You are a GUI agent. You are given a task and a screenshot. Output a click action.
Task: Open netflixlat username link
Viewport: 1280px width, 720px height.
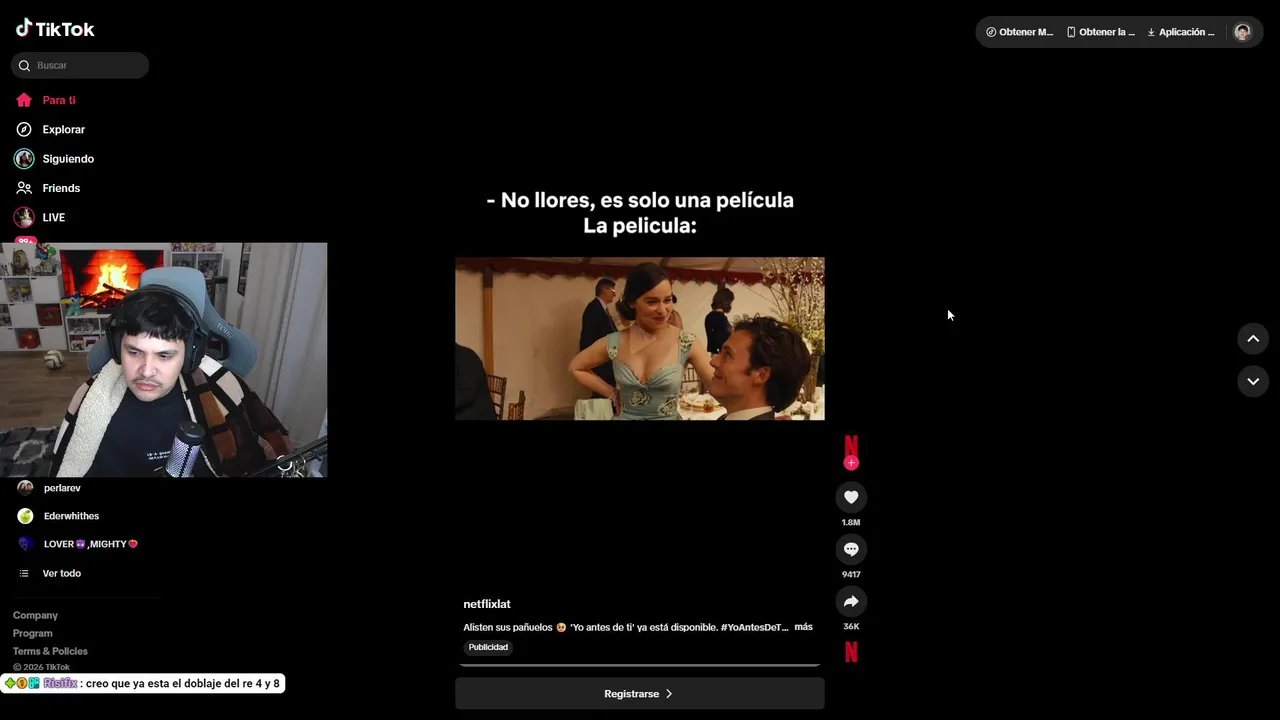pos(487,604)
